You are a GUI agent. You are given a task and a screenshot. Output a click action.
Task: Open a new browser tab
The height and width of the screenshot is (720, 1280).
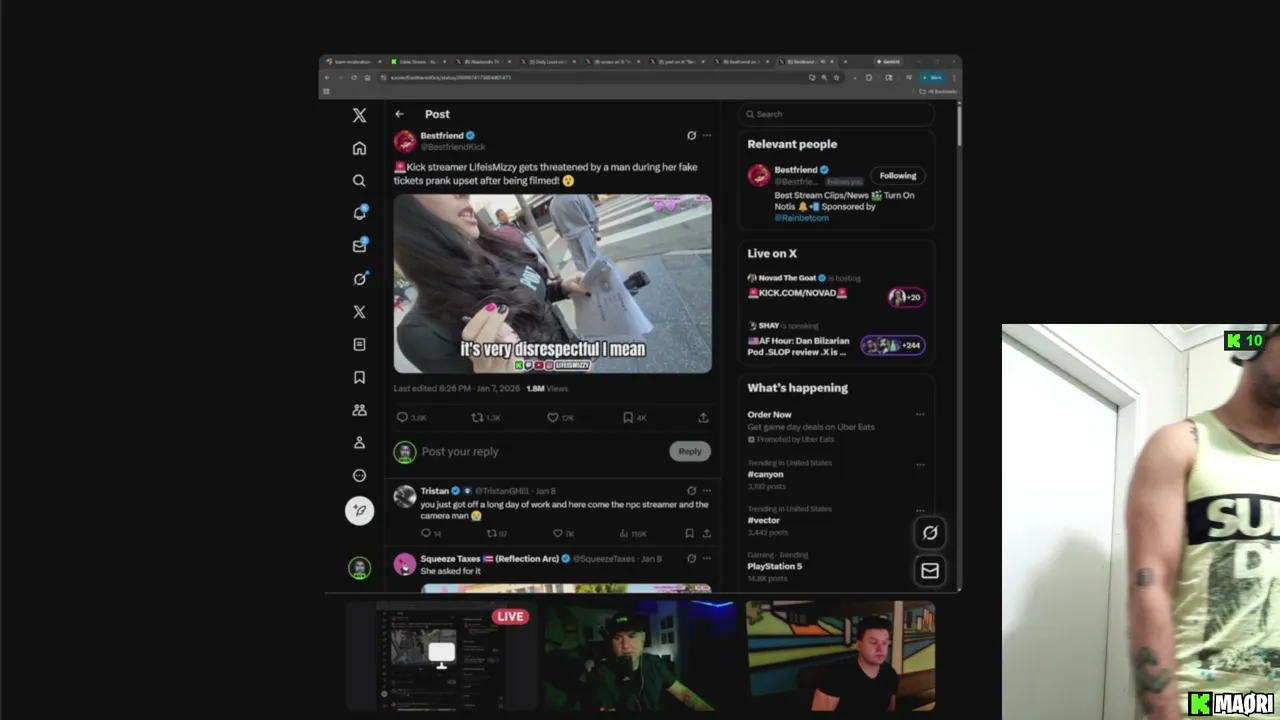(845, 61)
